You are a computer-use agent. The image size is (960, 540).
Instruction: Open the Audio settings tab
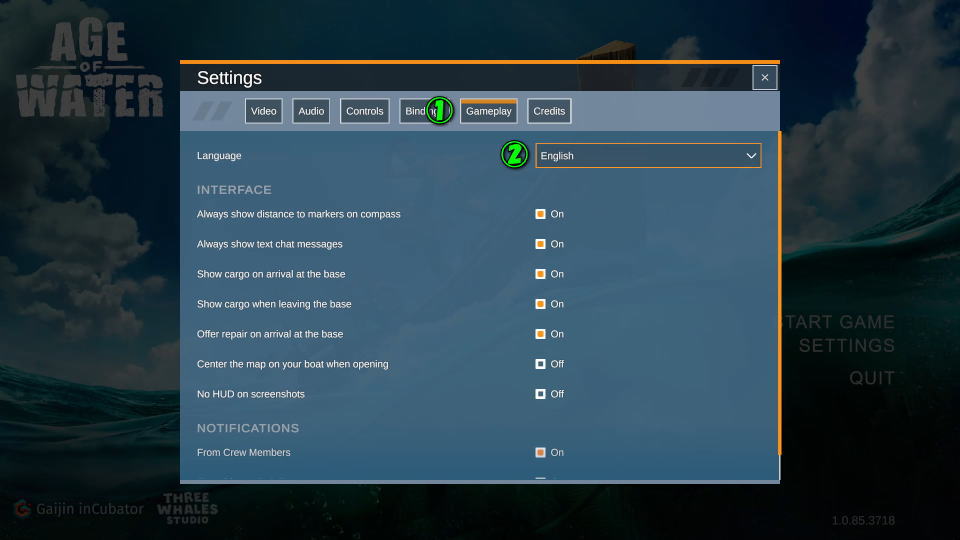tap(311, 111)
